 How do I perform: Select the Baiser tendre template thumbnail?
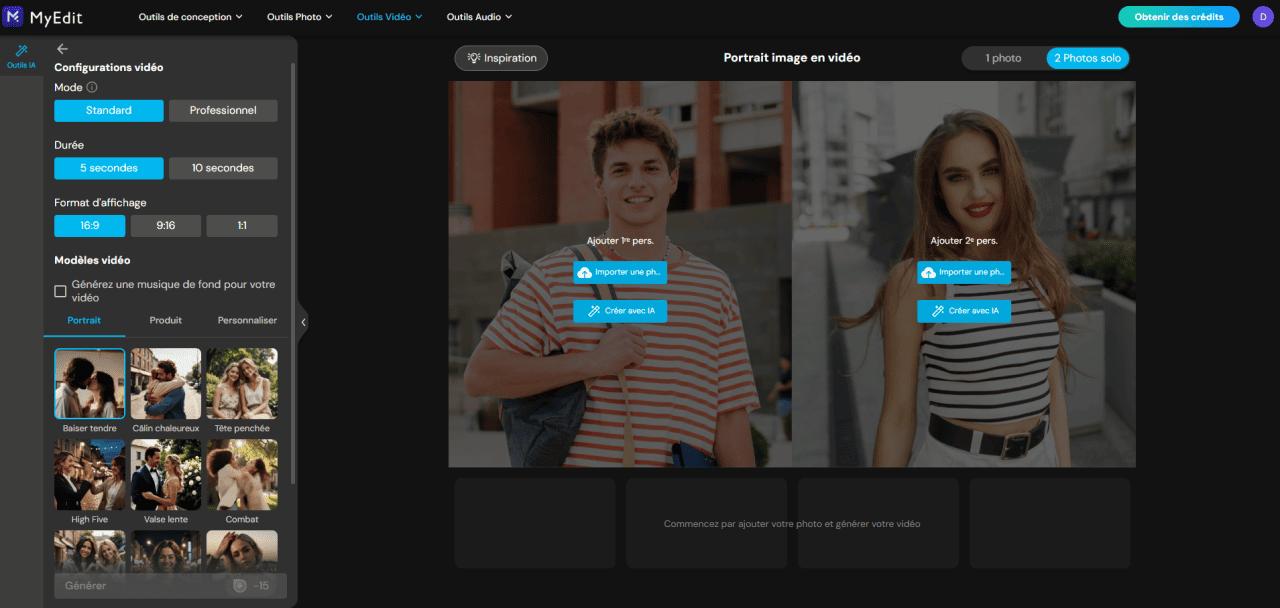point(90,383)
